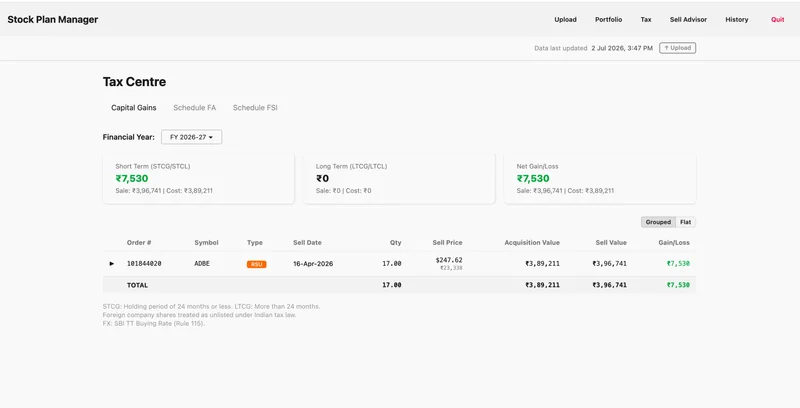The width and height of the screenshot is (800, 408).
Task: Open the Schedule FA tab
Action: tap(194, 108)
